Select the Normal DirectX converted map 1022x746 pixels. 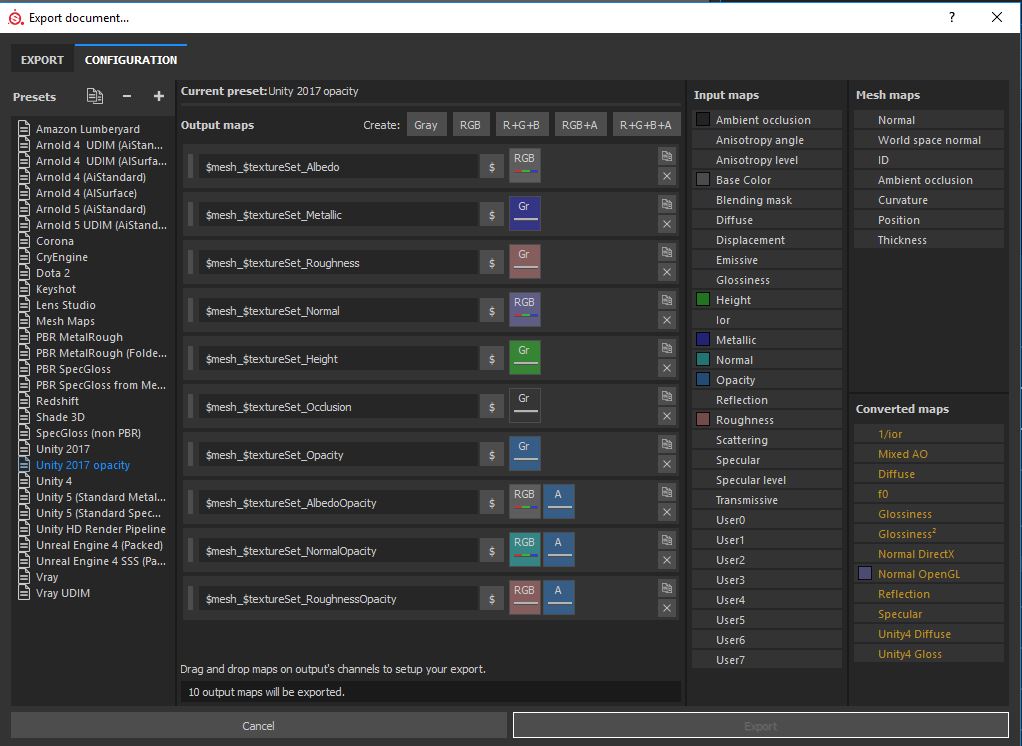tap(929, 554)
